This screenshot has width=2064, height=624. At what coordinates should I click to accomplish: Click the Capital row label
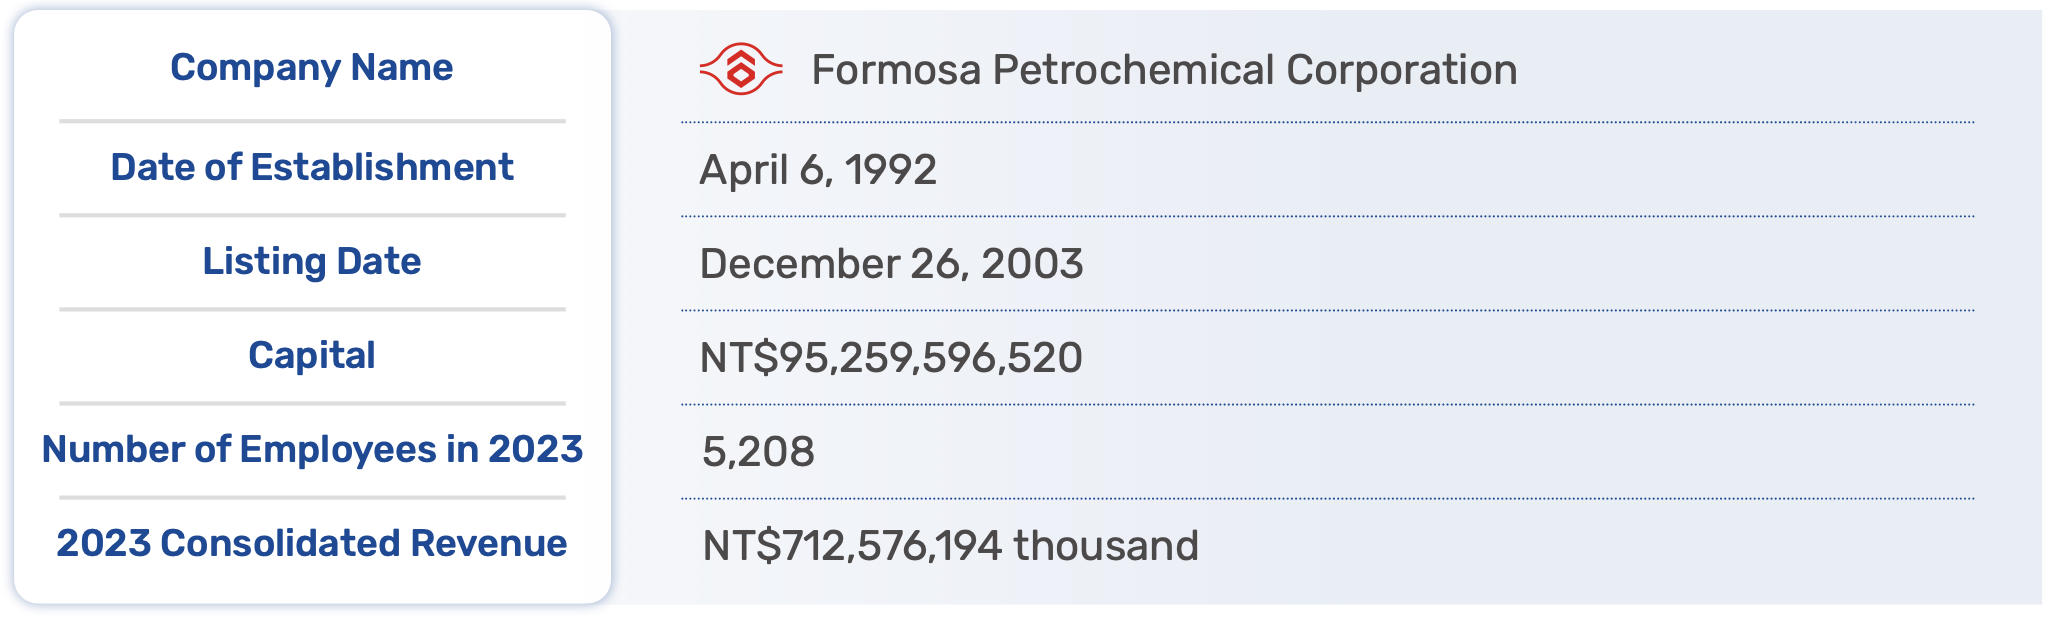(312, 355)
